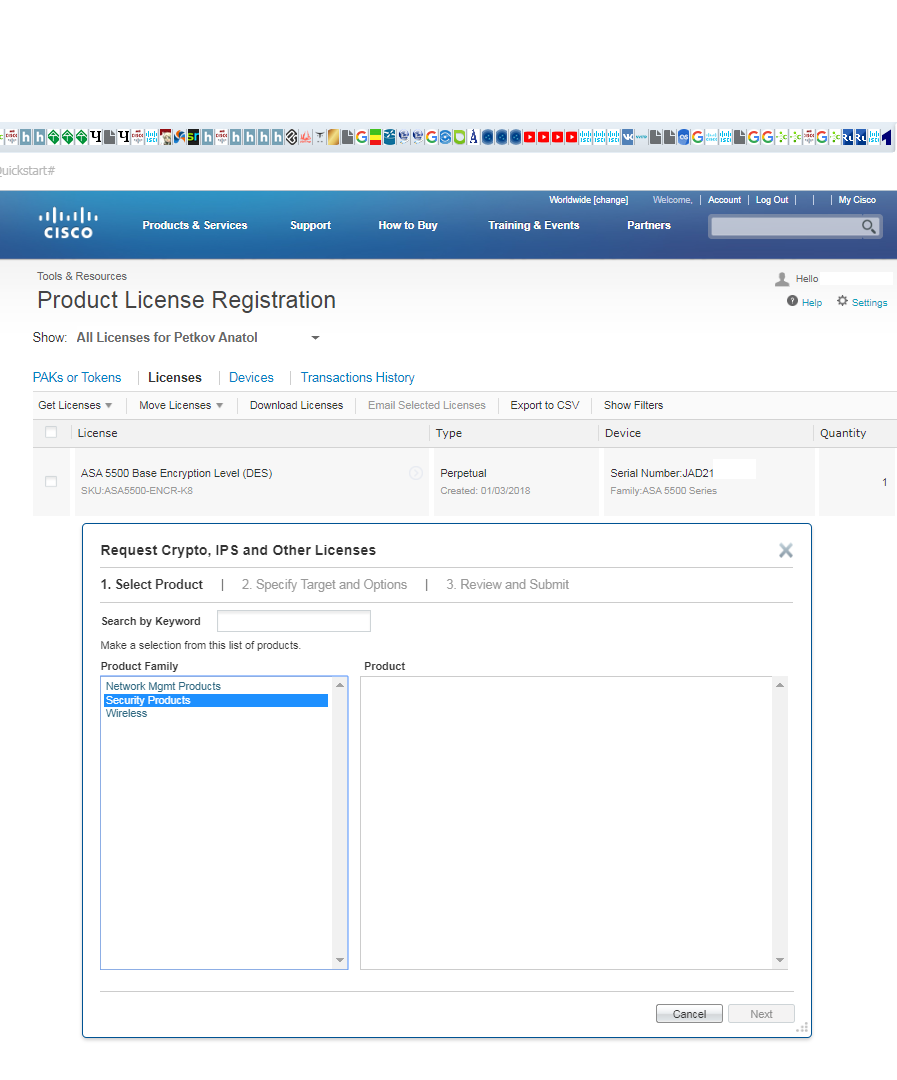This screenshot has width=897, height=1080.
Task: Click the Search by Keyword field
Action: click(293, 621)
